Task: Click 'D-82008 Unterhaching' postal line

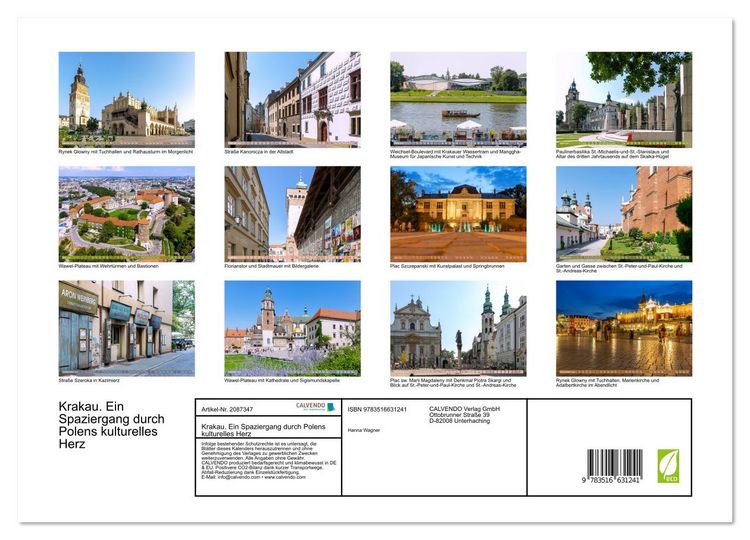Action: point(459,421)
